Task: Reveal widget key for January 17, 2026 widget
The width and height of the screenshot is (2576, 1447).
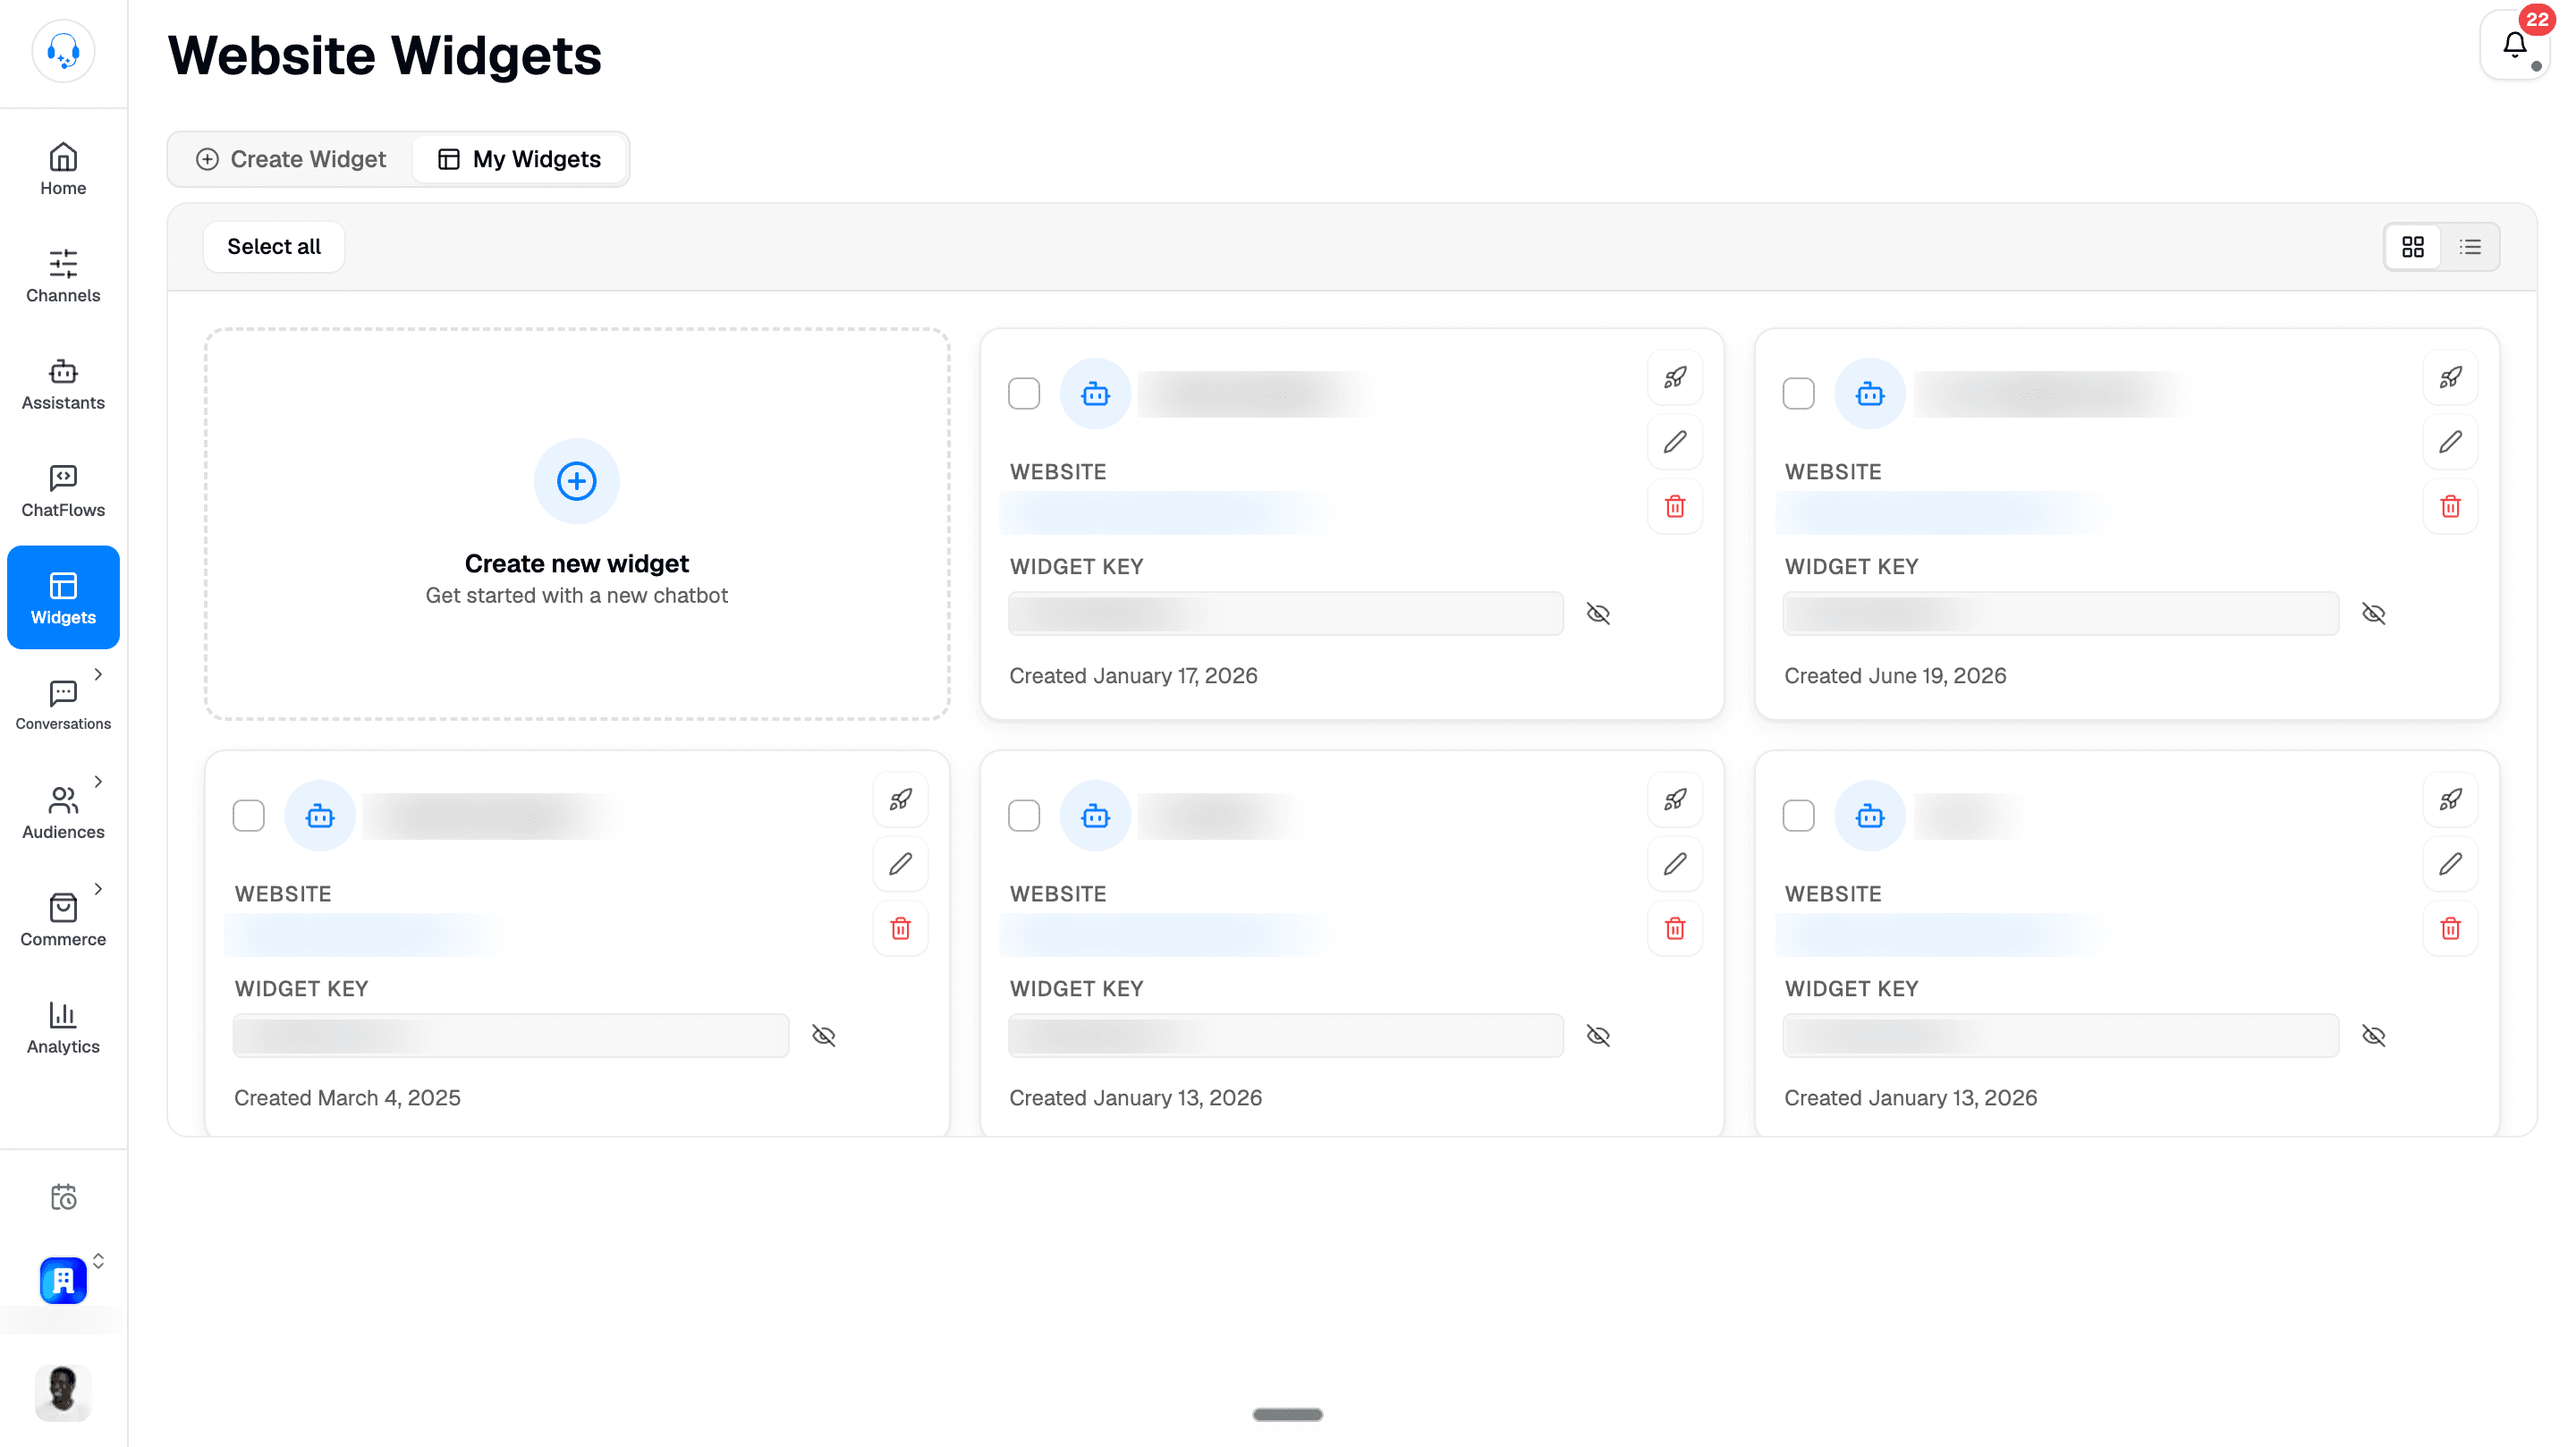Action: pos(1598,614)
